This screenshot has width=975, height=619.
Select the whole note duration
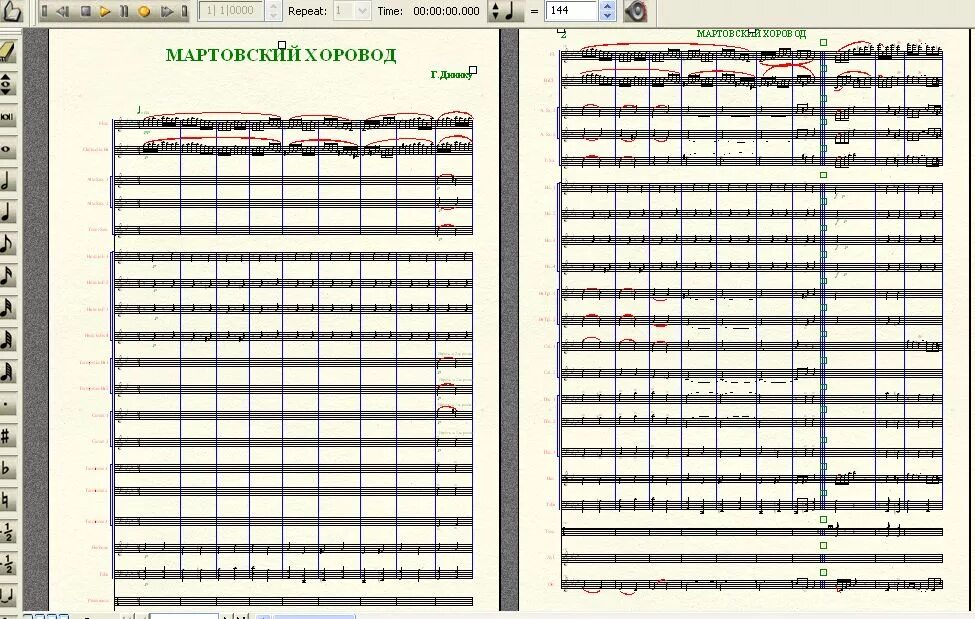(x=7, y=149)
